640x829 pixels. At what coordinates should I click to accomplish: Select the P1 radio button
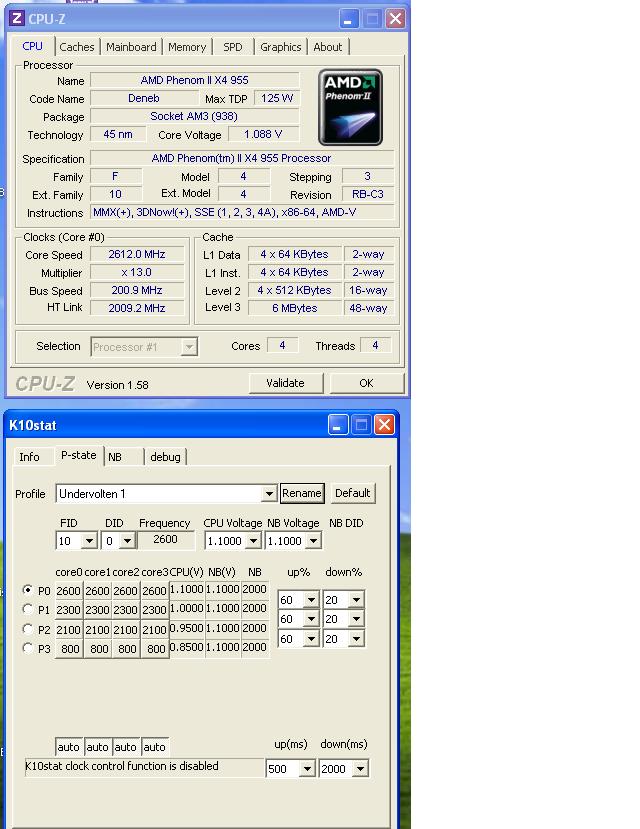[28, 609]
